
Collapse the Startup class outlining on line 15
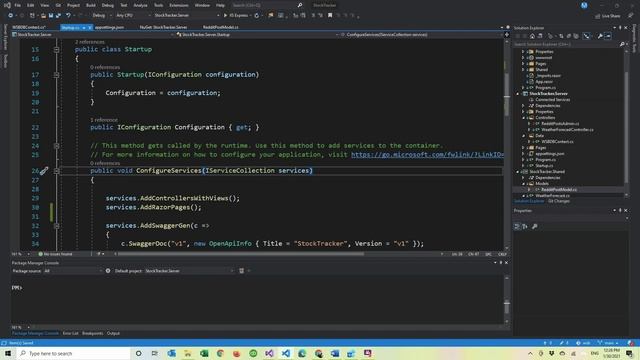pos(56,49)
